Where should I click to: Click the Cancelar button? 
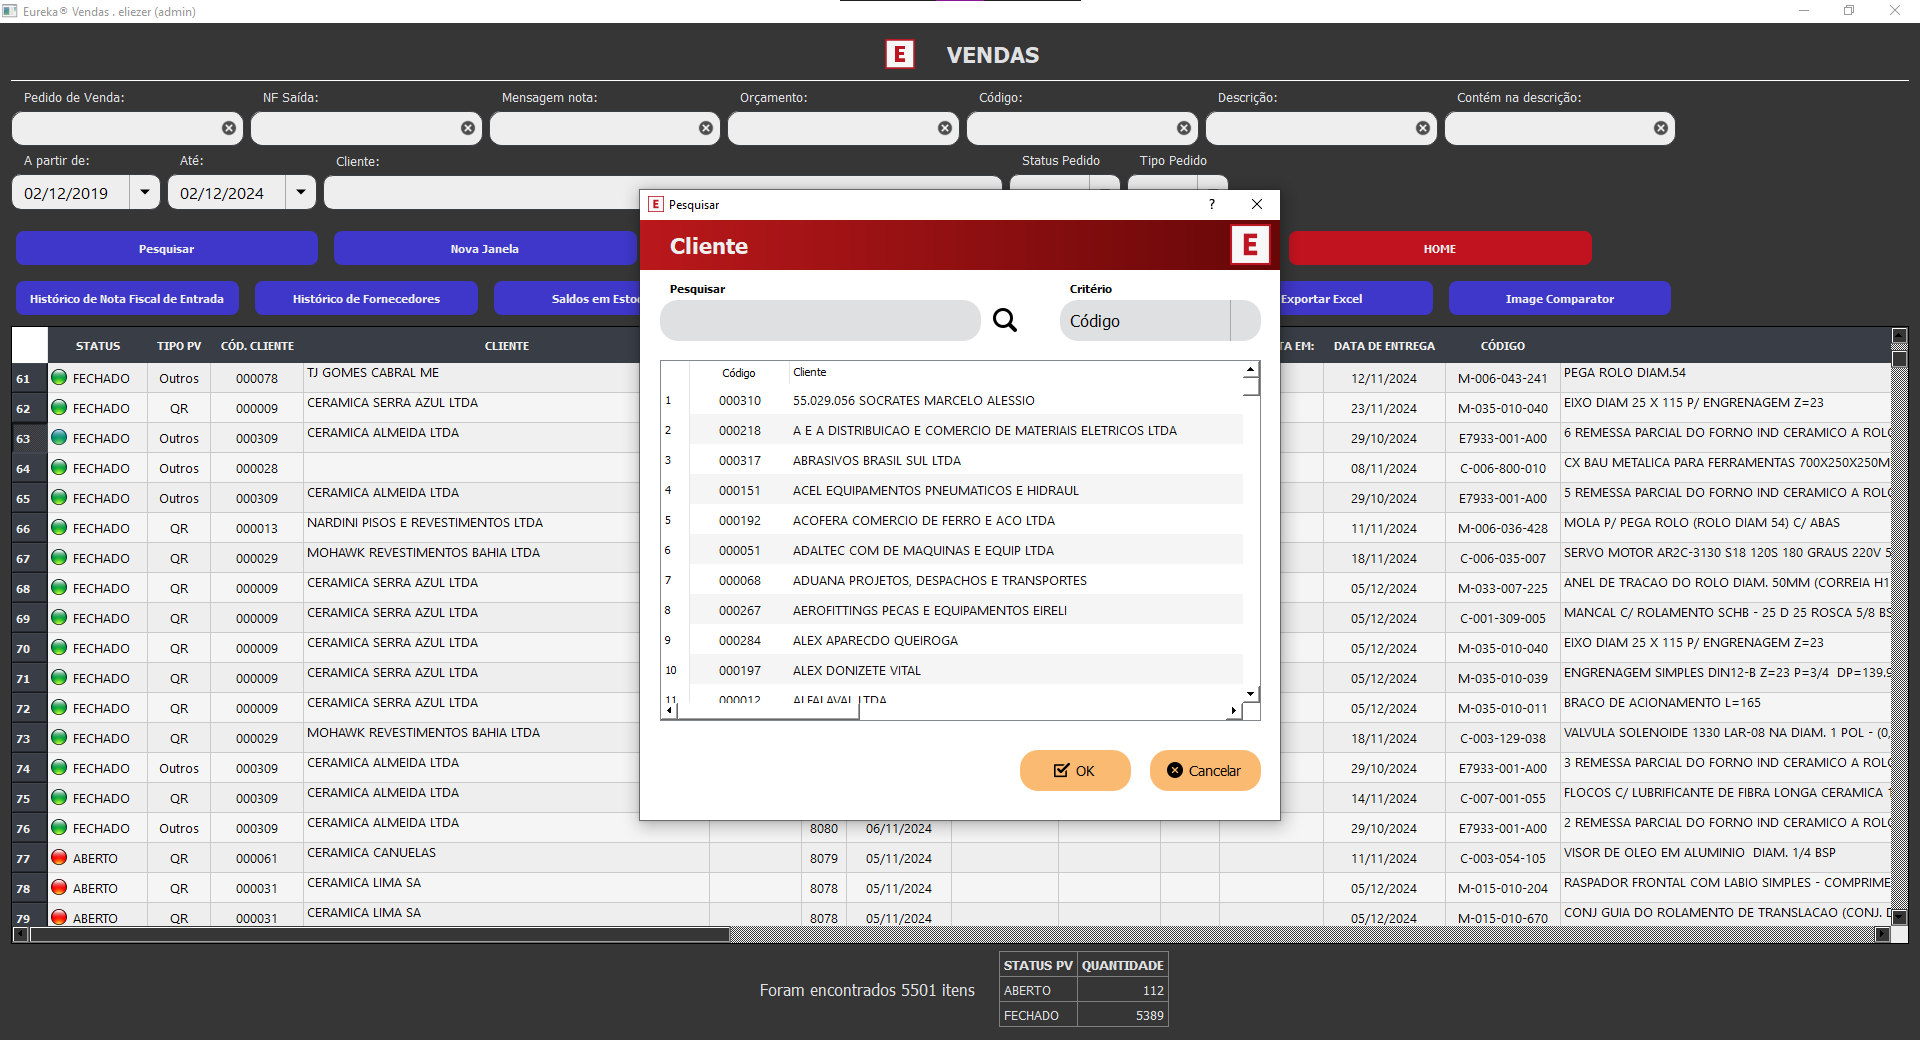coord(1205,770)
